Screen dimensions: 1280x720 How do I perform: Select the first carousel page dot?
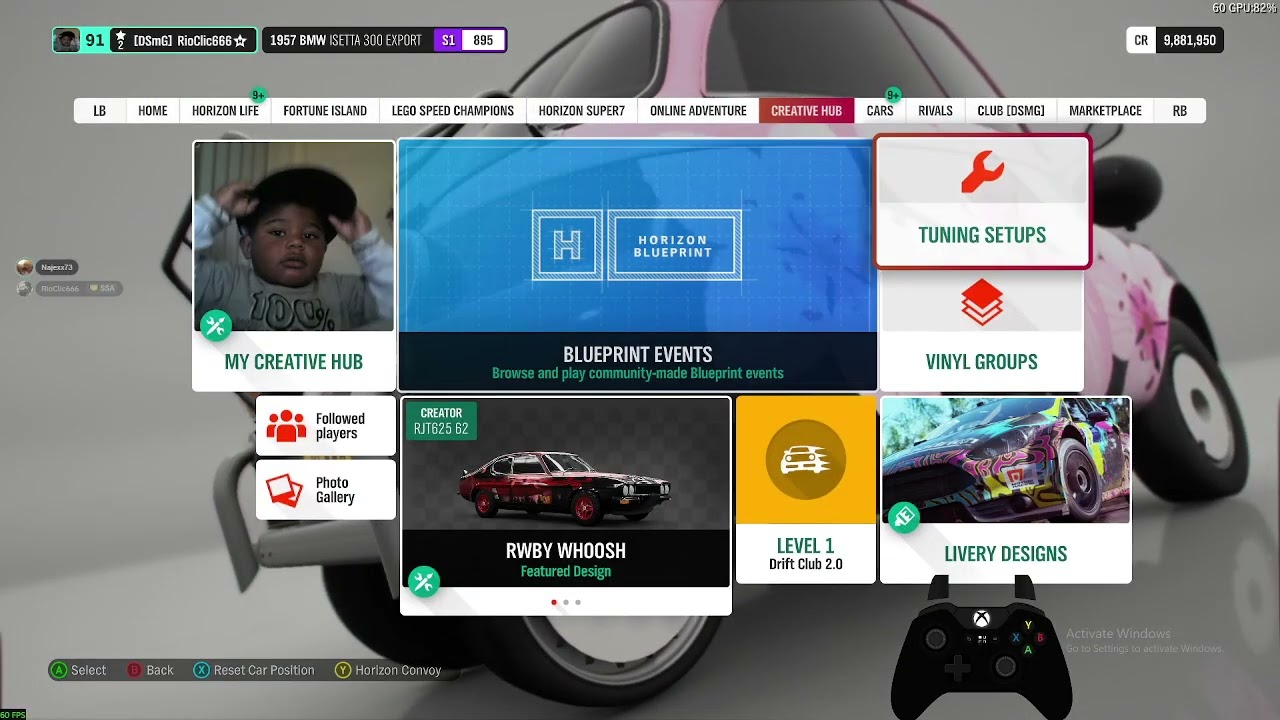[554, 602]
